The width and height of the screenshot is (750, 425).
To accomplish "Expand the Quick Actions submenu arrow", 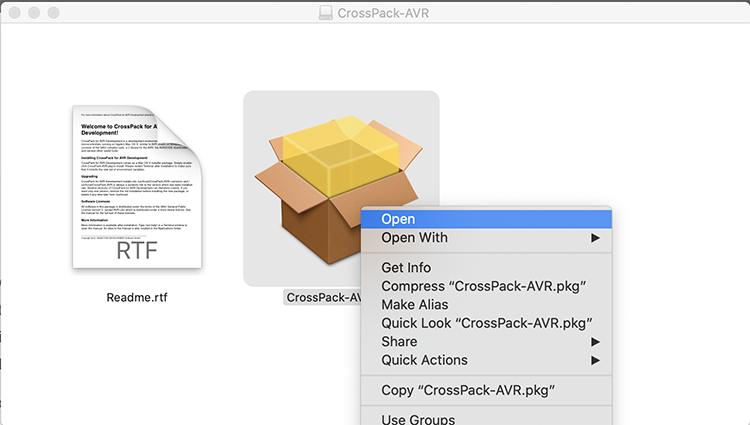I will (595, 360).
